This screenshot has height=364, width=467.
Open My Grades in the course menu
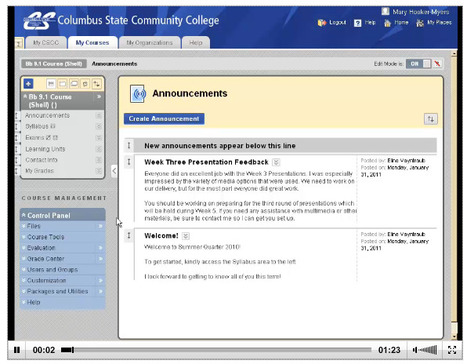pos(39,171)
